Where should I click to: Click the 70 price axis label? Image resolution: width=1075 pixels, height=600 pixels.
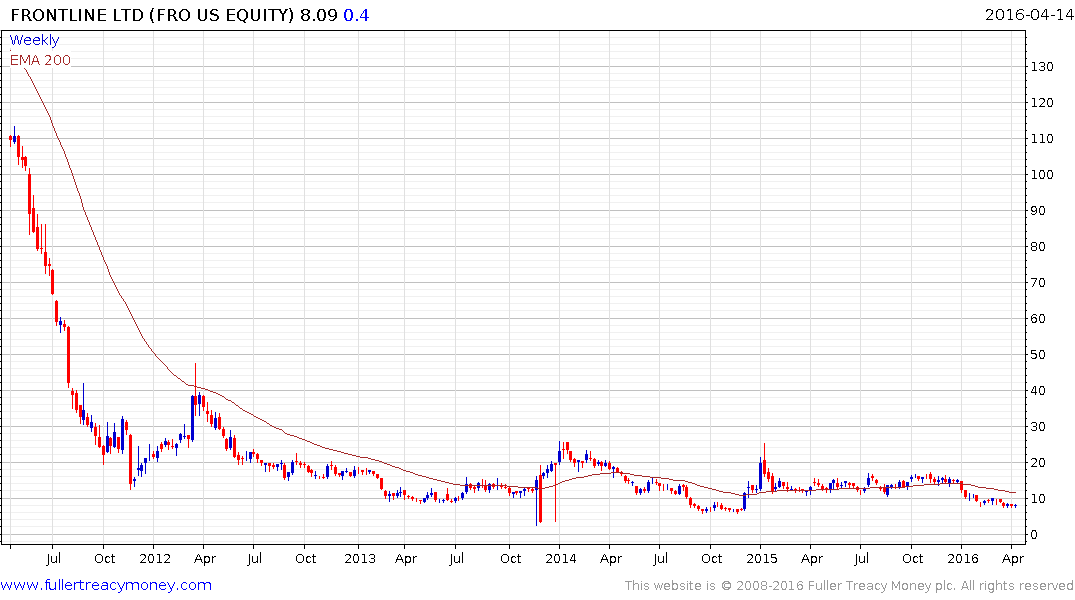tap(1039, 283)
